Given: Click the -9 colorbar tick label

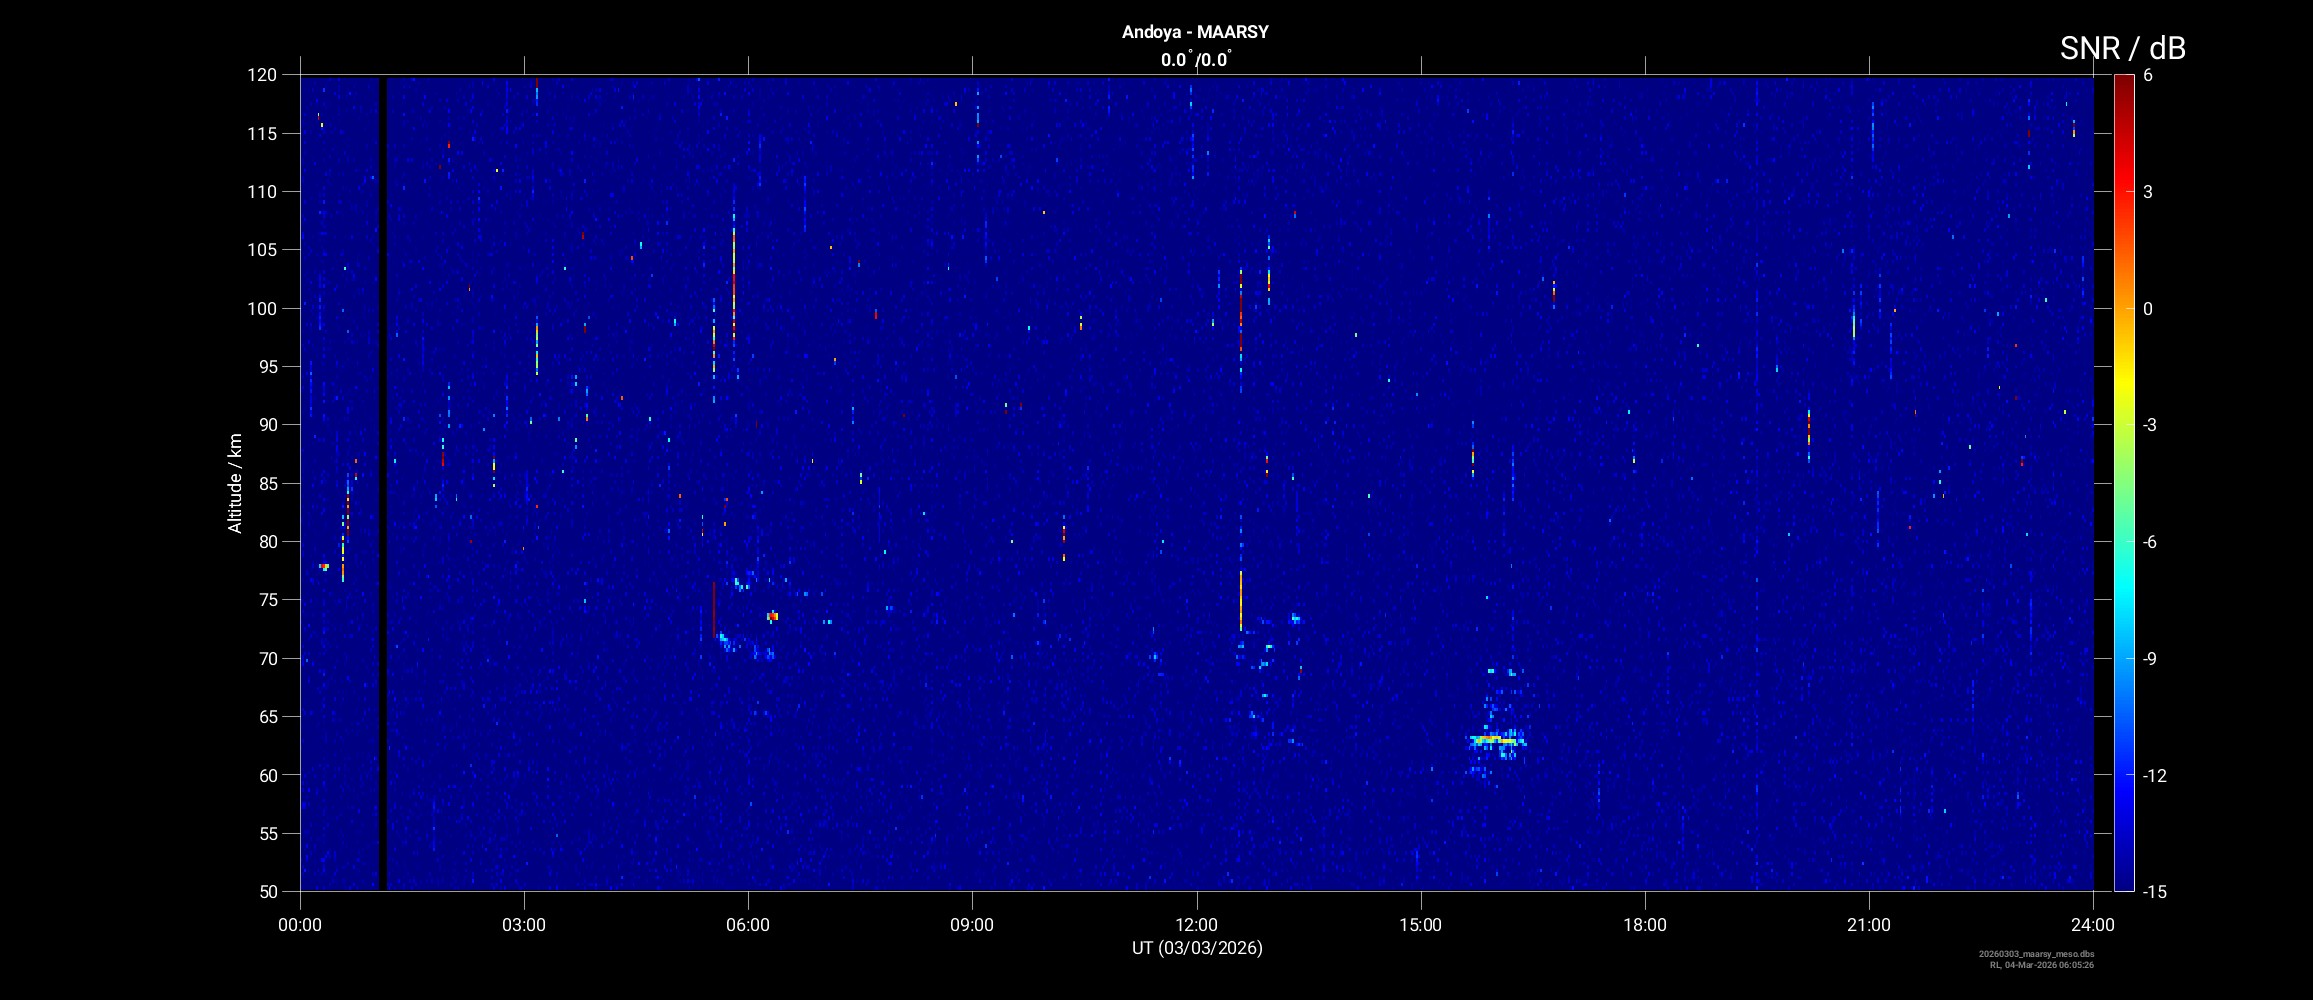Looking at the screenshot, I should pyautogui.click(x=2151, y=659).
